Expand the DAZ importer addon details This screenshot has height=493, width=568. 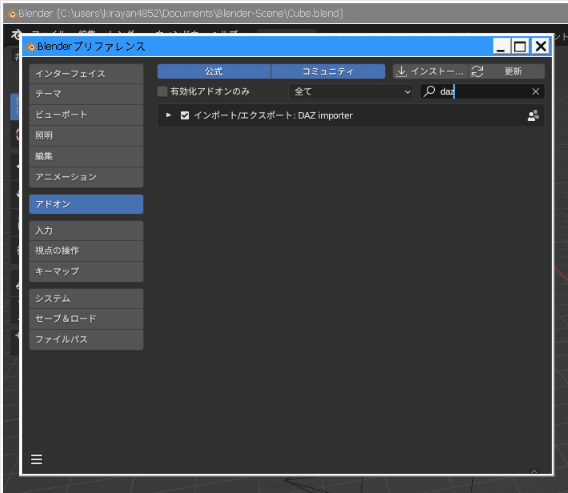tap(168, 115)
